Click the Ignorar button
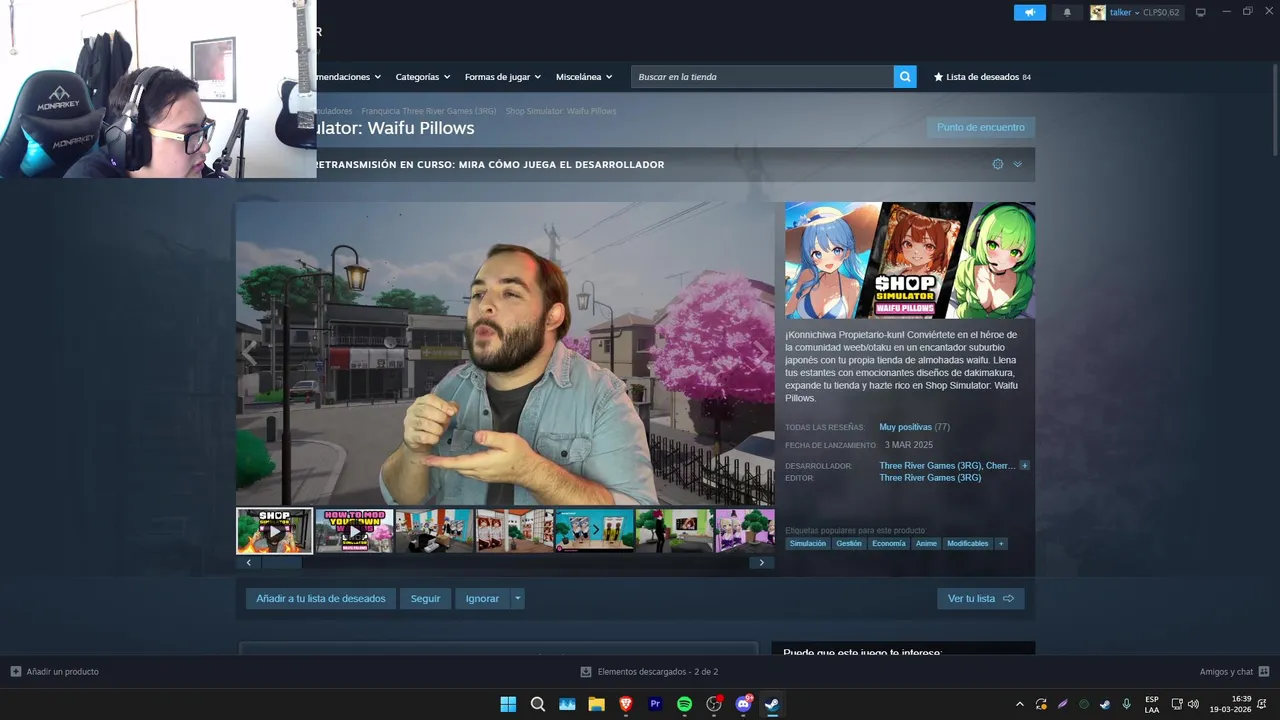The image size is (1280, 720). click(x=482, y=599)
